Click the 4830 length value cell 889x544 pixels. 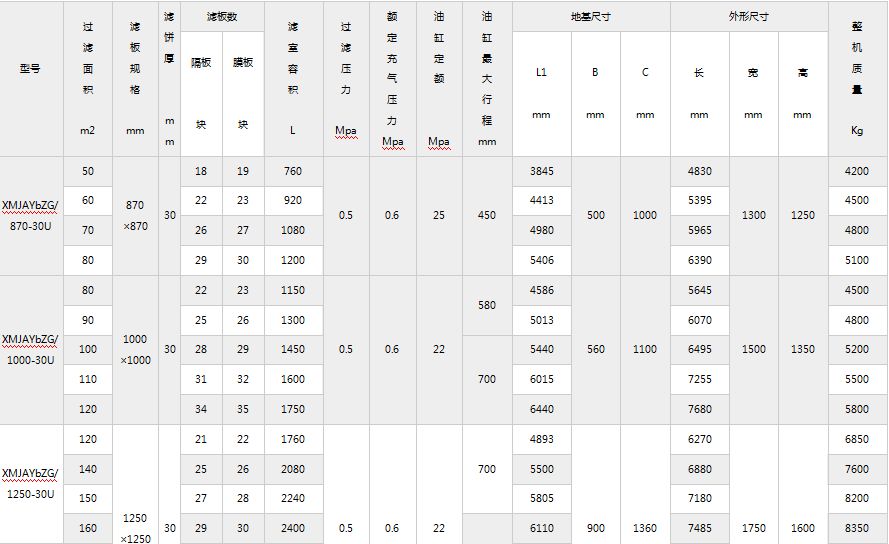pos(700,171)
